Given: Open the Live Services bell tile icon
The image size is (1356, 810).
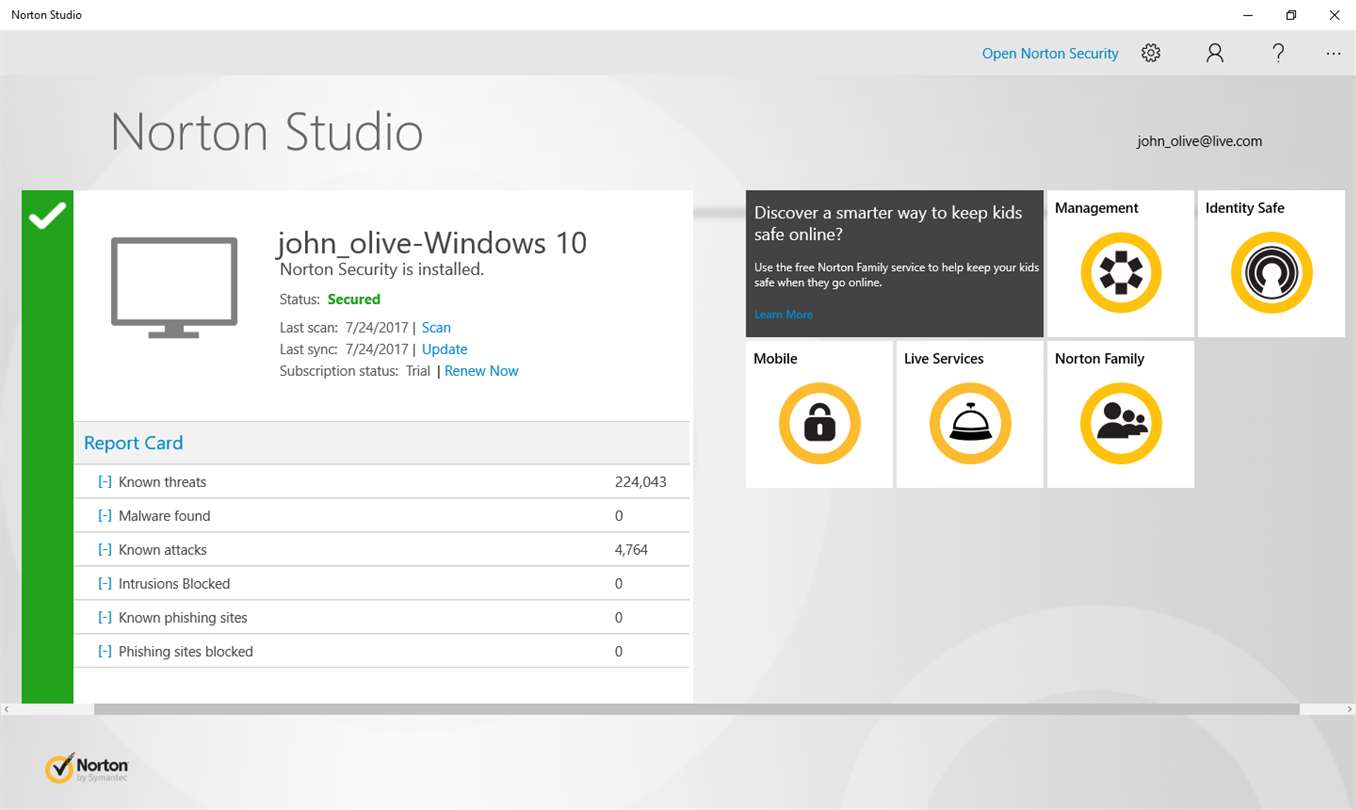Looking at the screenshot, I should tap(970, 424).
